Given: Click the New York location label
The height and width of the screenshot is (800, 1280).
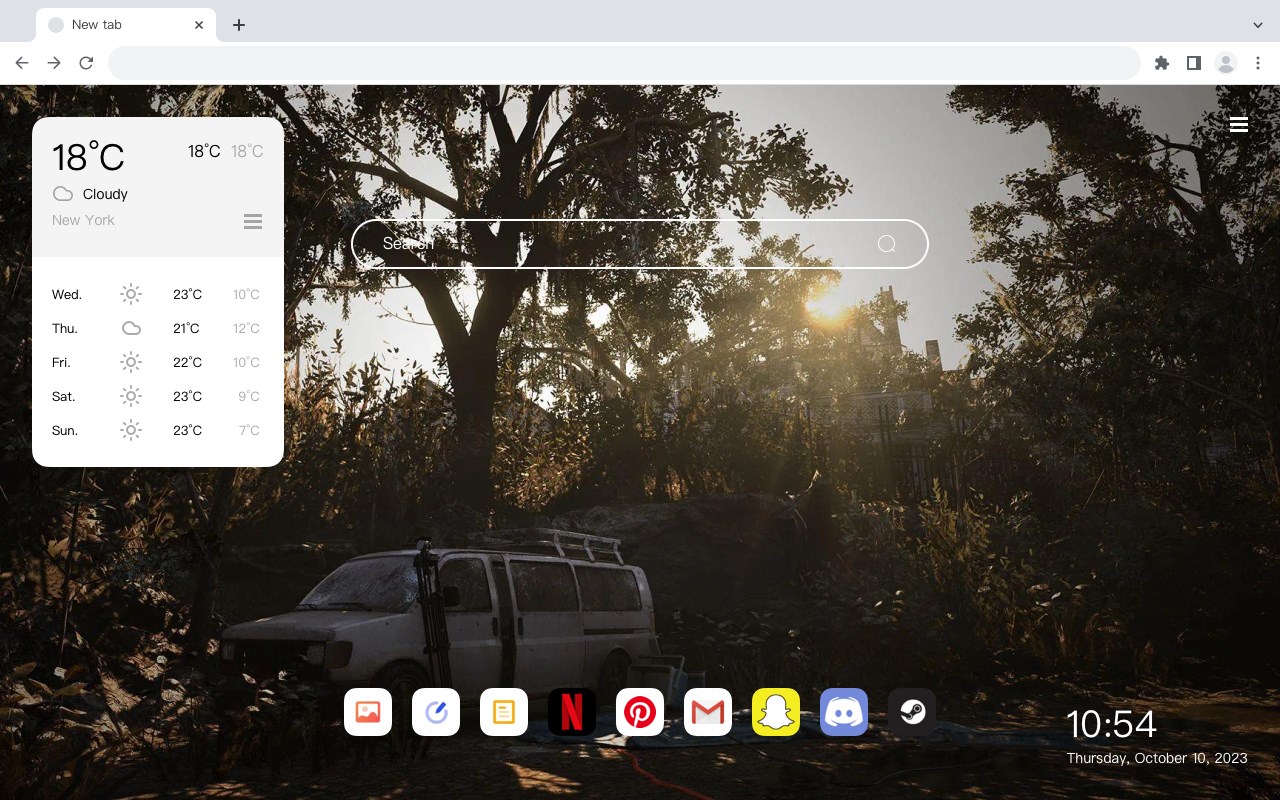Looking at the screenshot, I should [83, 220].
